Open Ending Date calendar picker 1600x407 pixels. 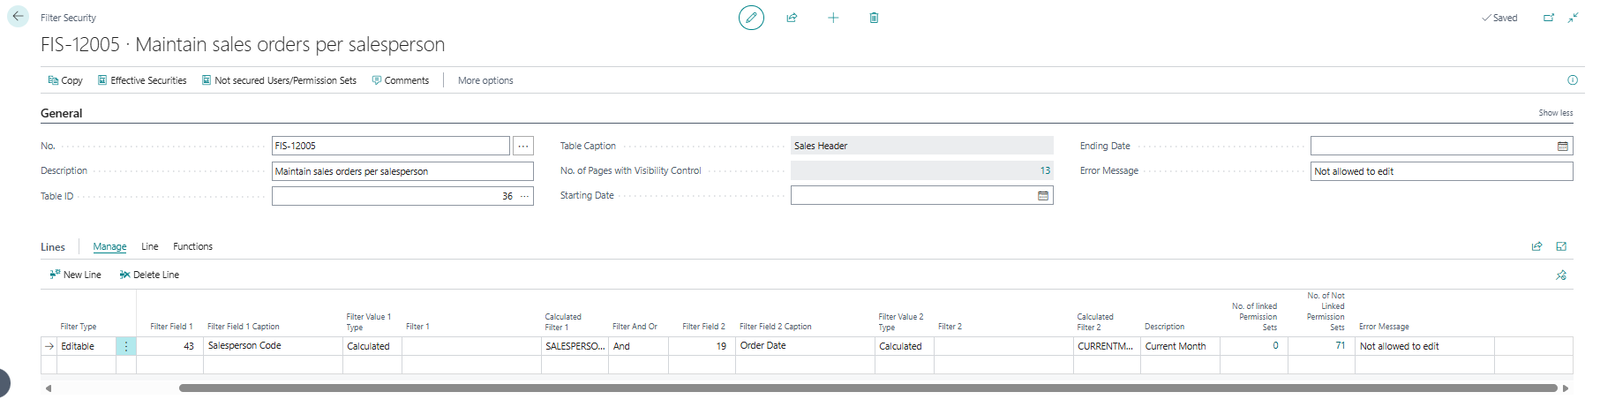pos(1562,146)
